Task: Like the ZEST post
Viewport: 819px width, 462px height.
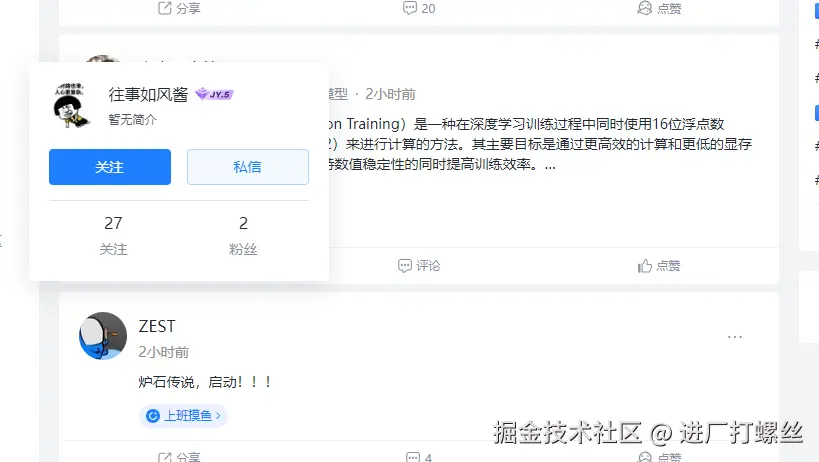Action: point(659,457)
